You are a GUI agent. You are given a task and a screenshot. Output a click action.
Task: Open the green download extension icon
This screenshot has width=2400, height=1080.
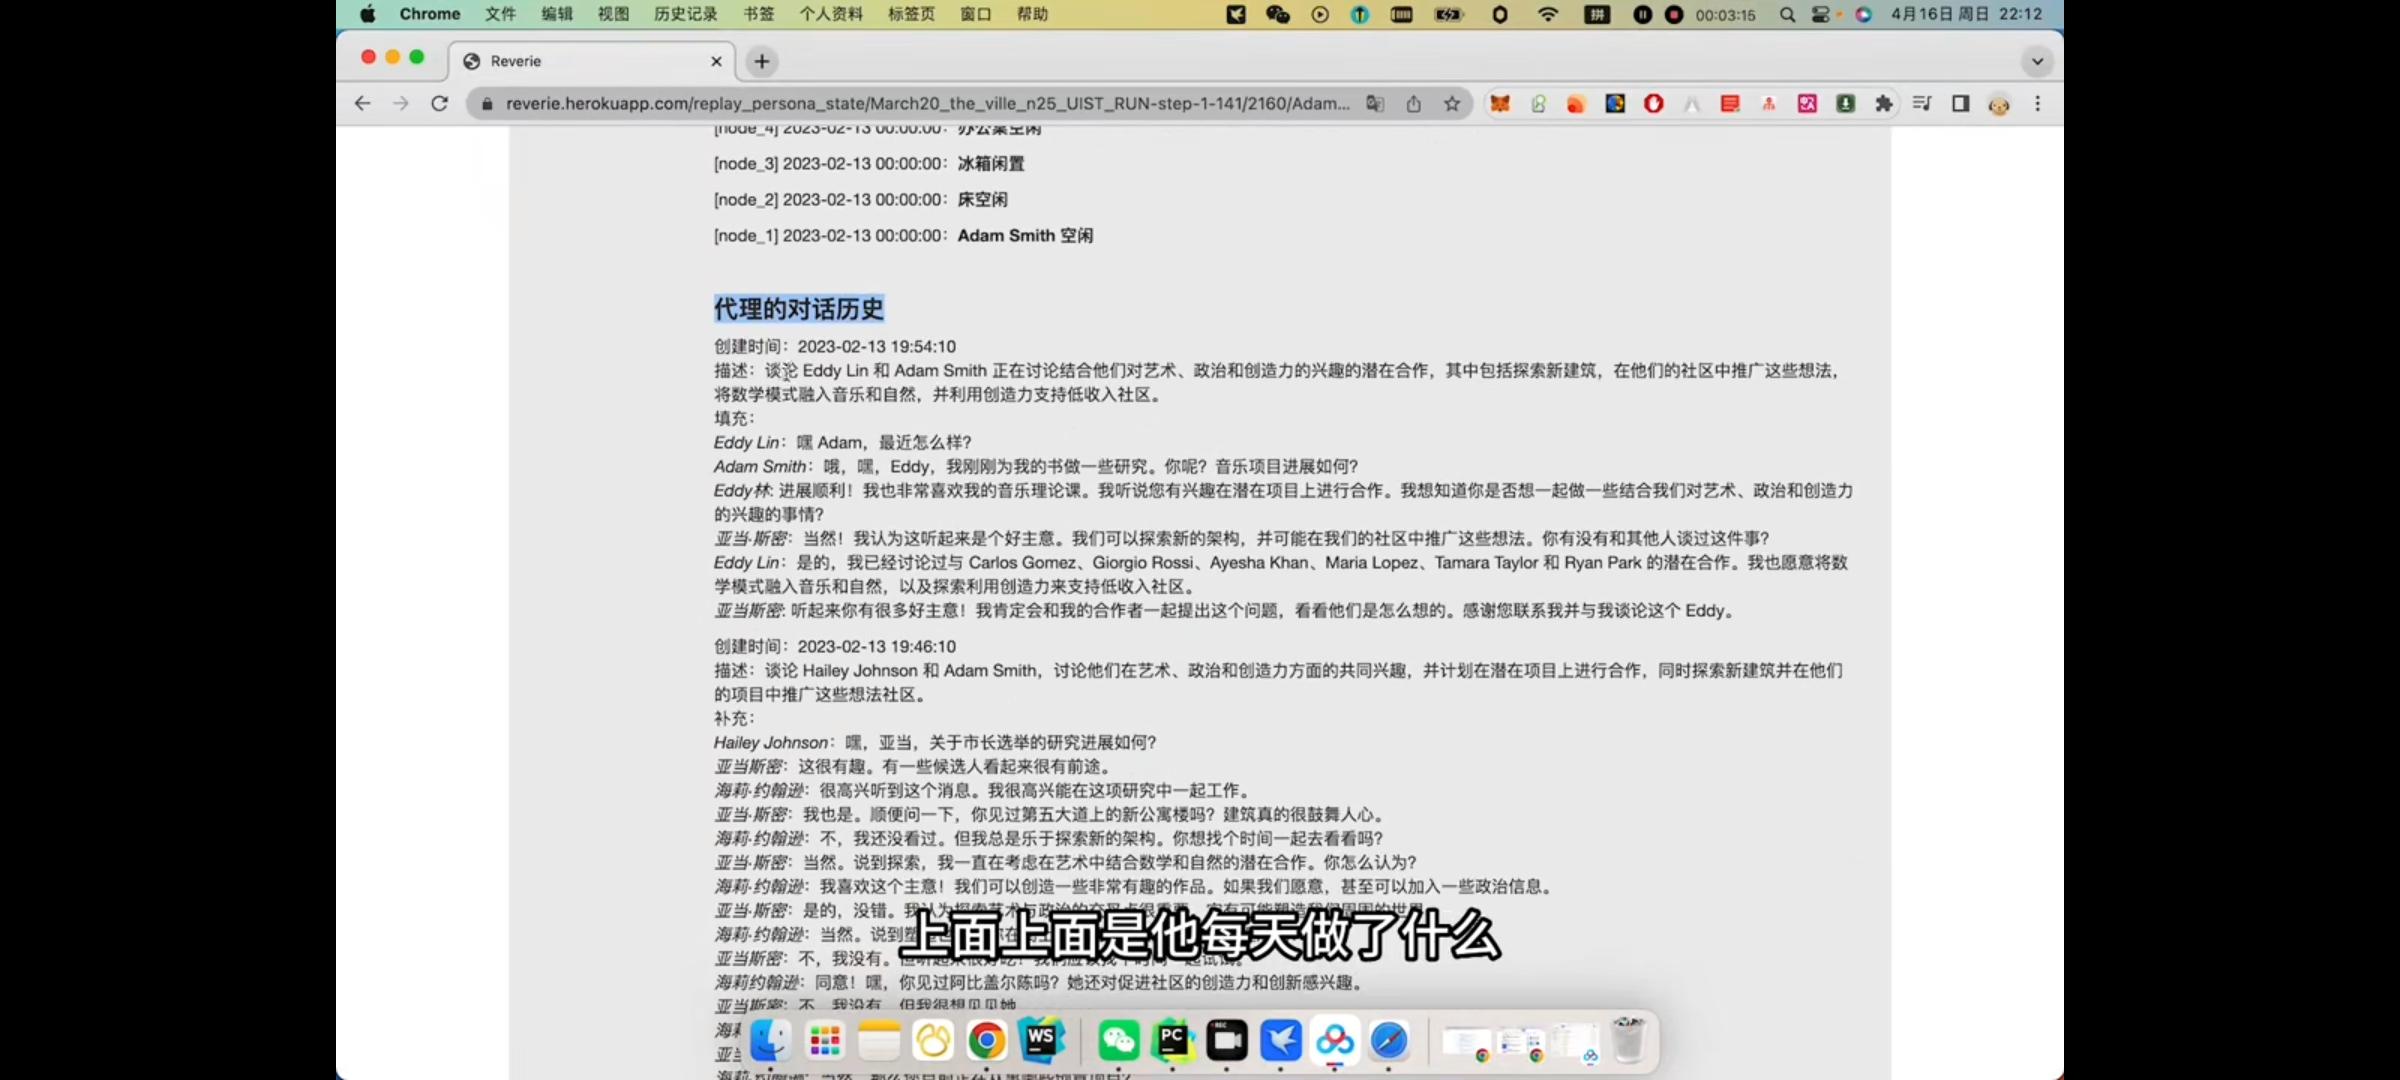[x=1845, y=103]
